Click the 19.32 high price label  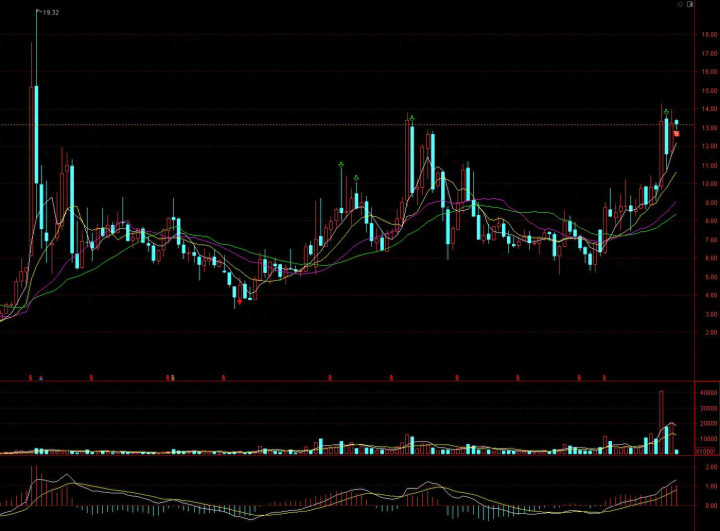[x=51, y=13]
